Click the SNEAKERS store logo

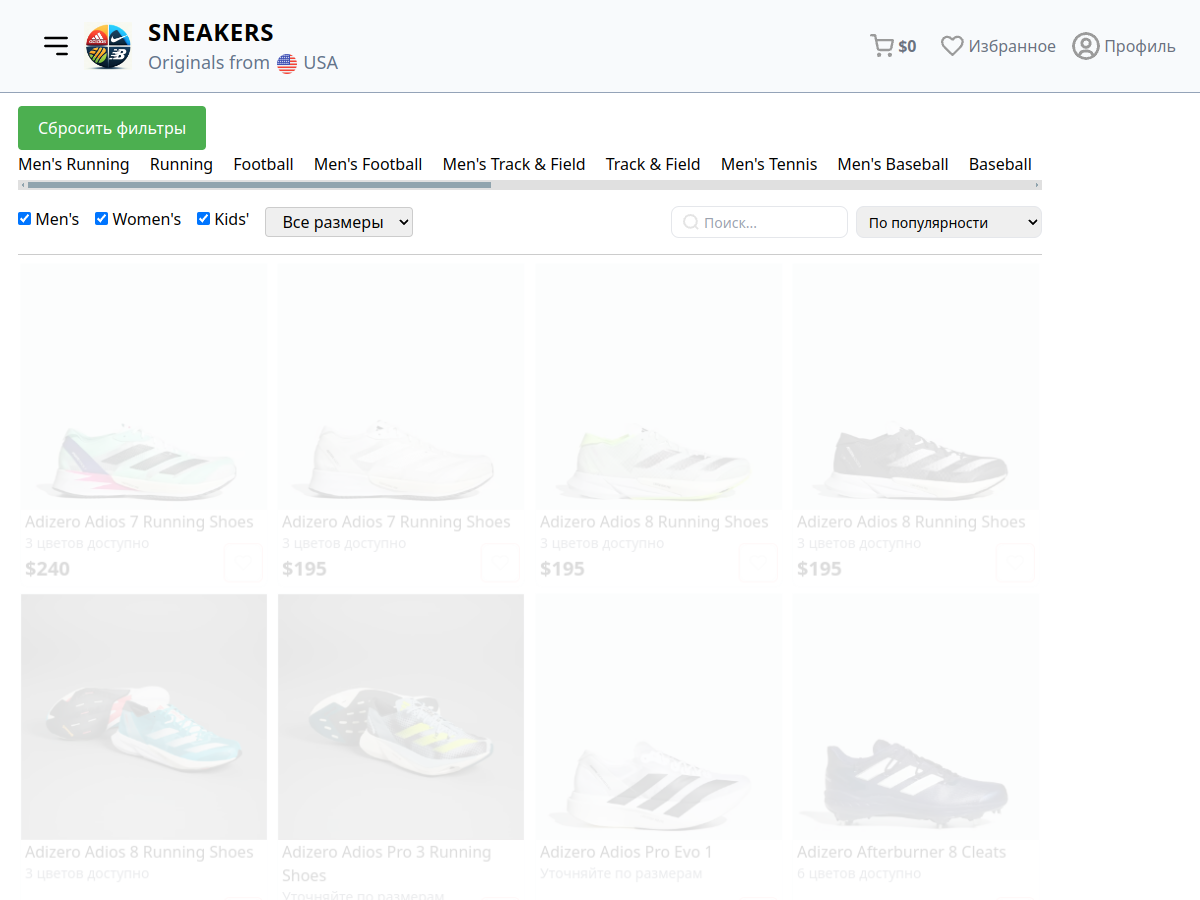click(108, 46)
